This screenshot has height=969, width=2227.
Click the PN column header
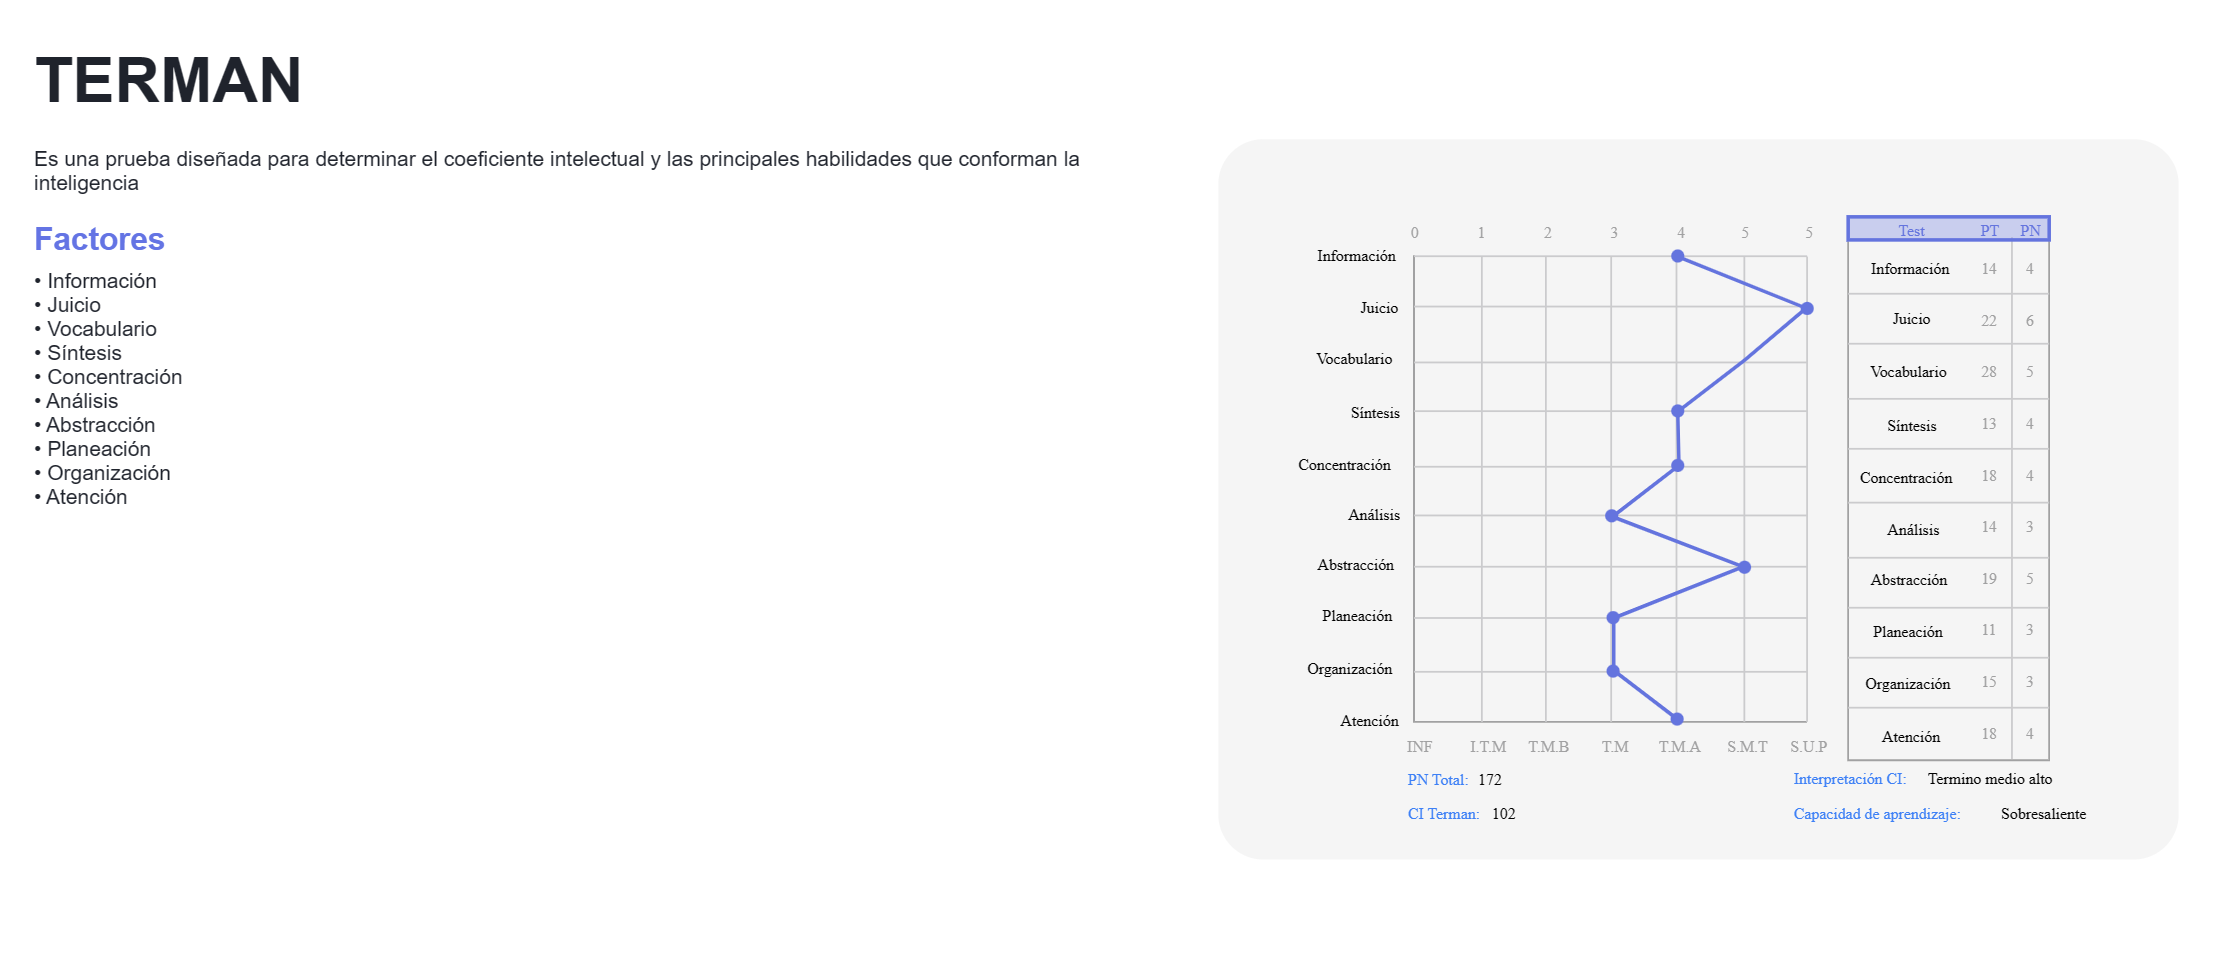(x=2029, y=231)
